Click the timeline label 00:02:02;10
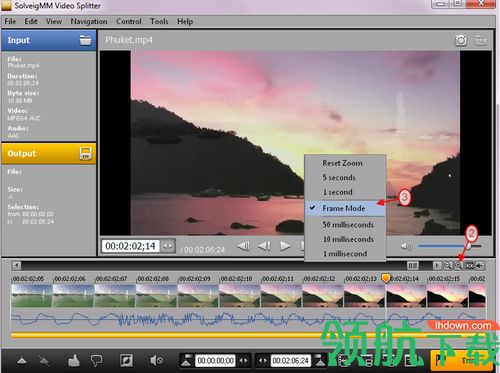This screenshot has width=500, height=373. [236, 279]
